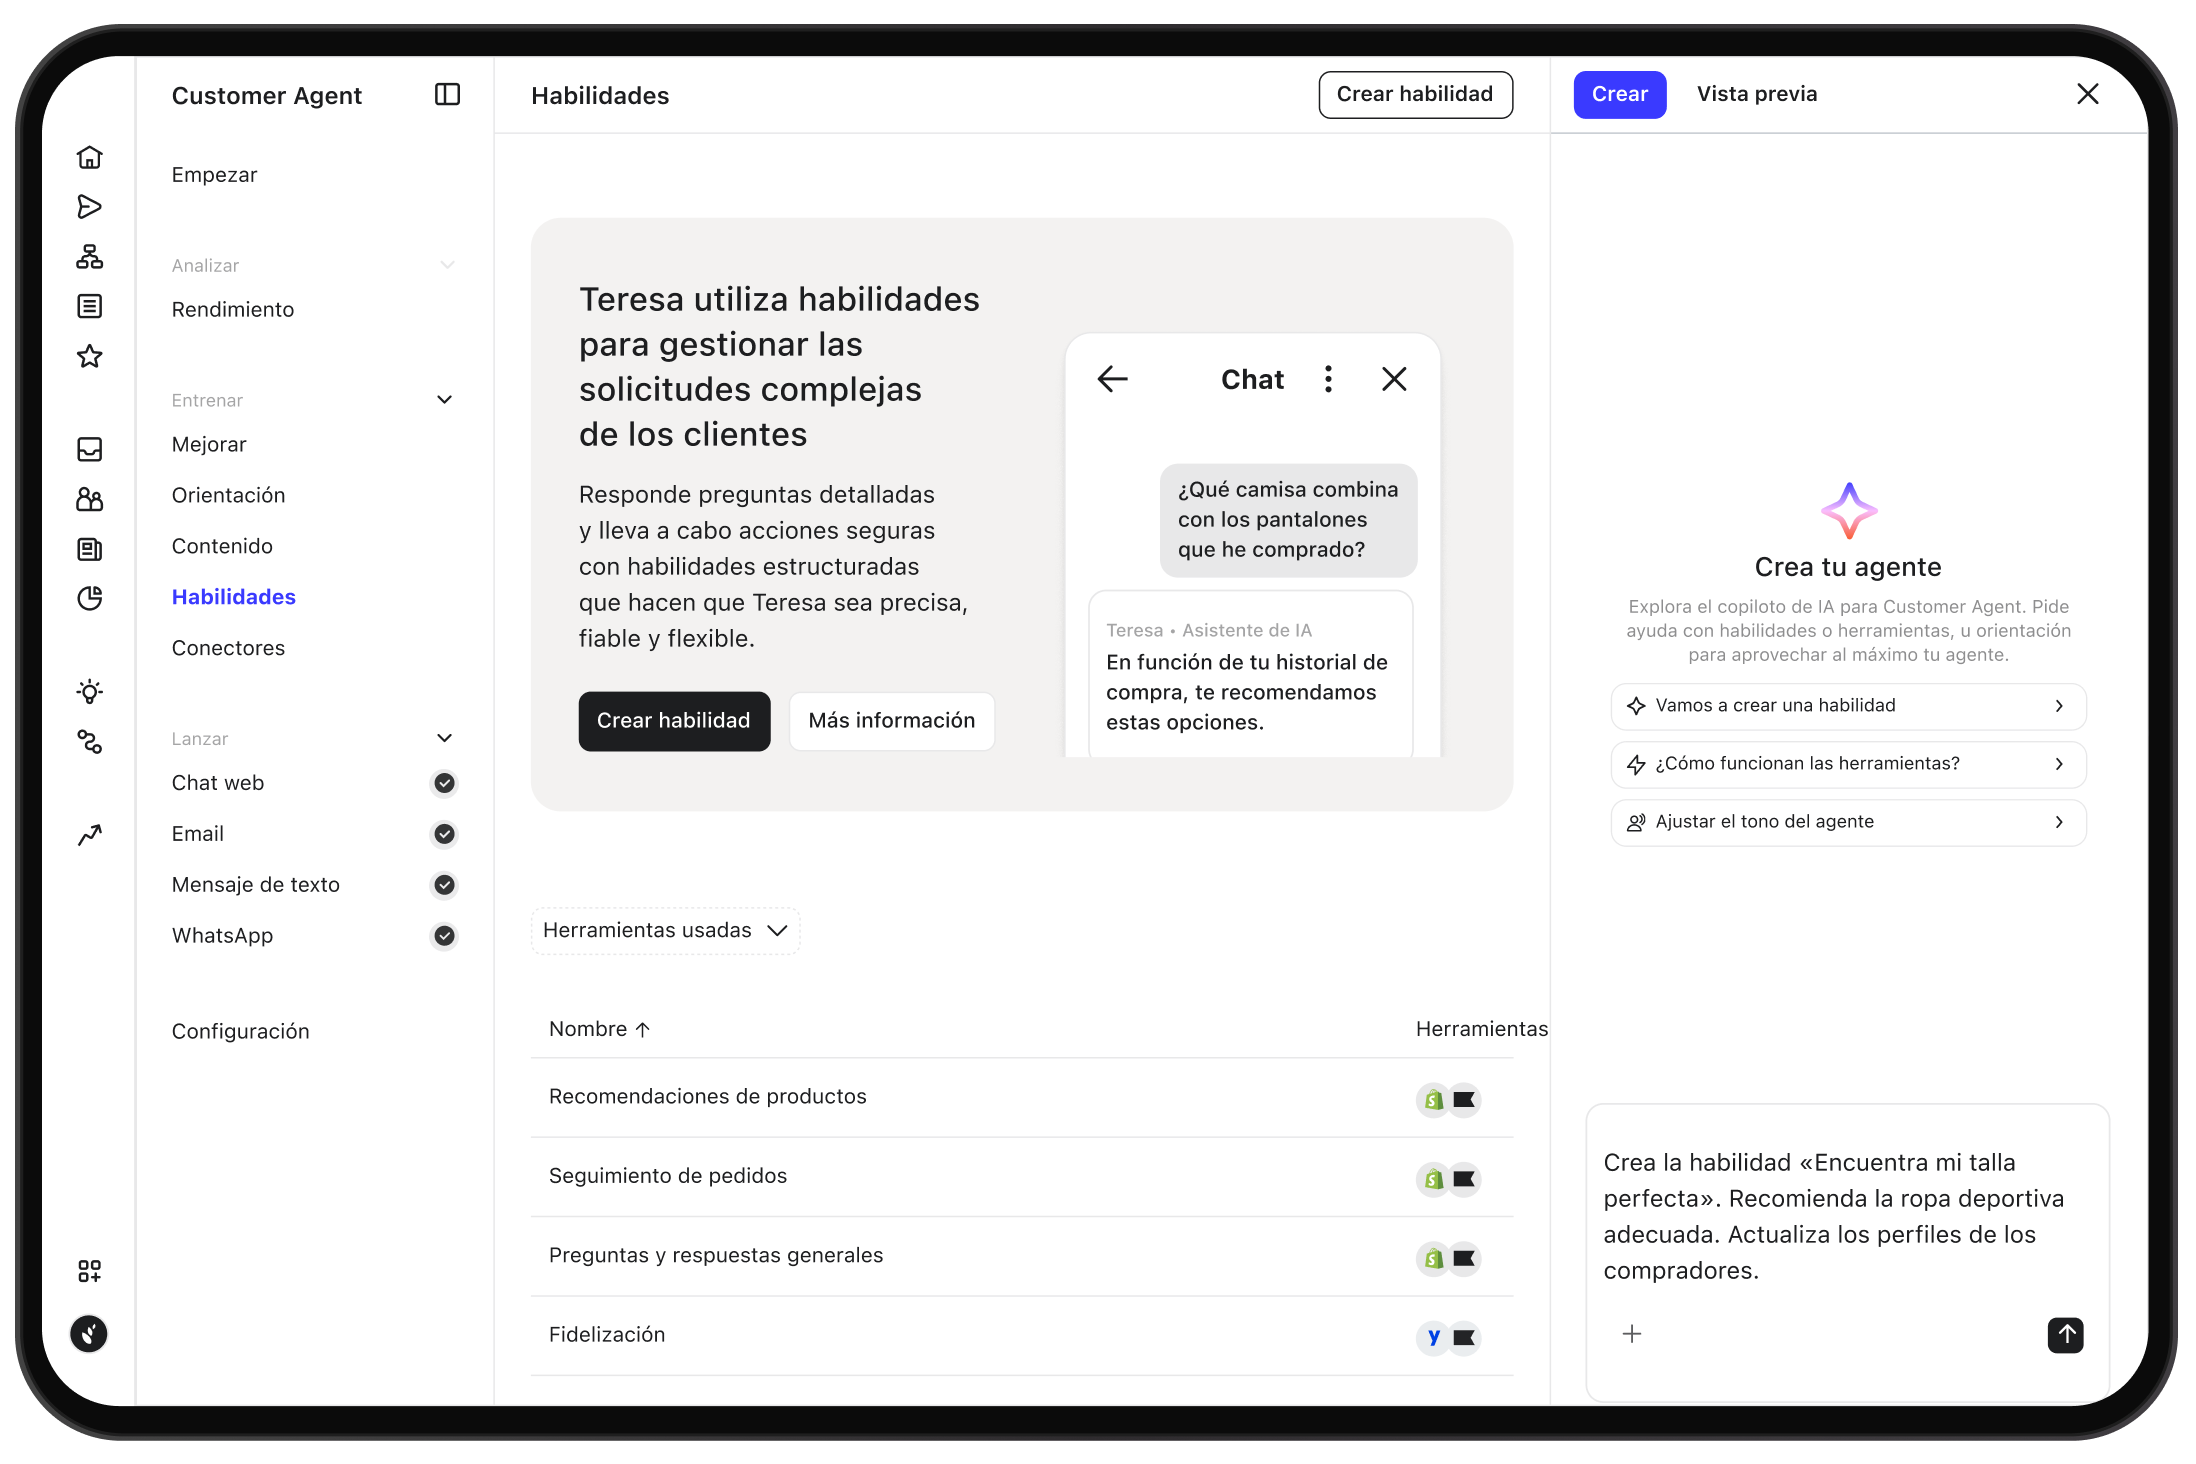Toggle the Chat web checkmark
This screenshot has height=1464, width=2196.
[444, 783]
